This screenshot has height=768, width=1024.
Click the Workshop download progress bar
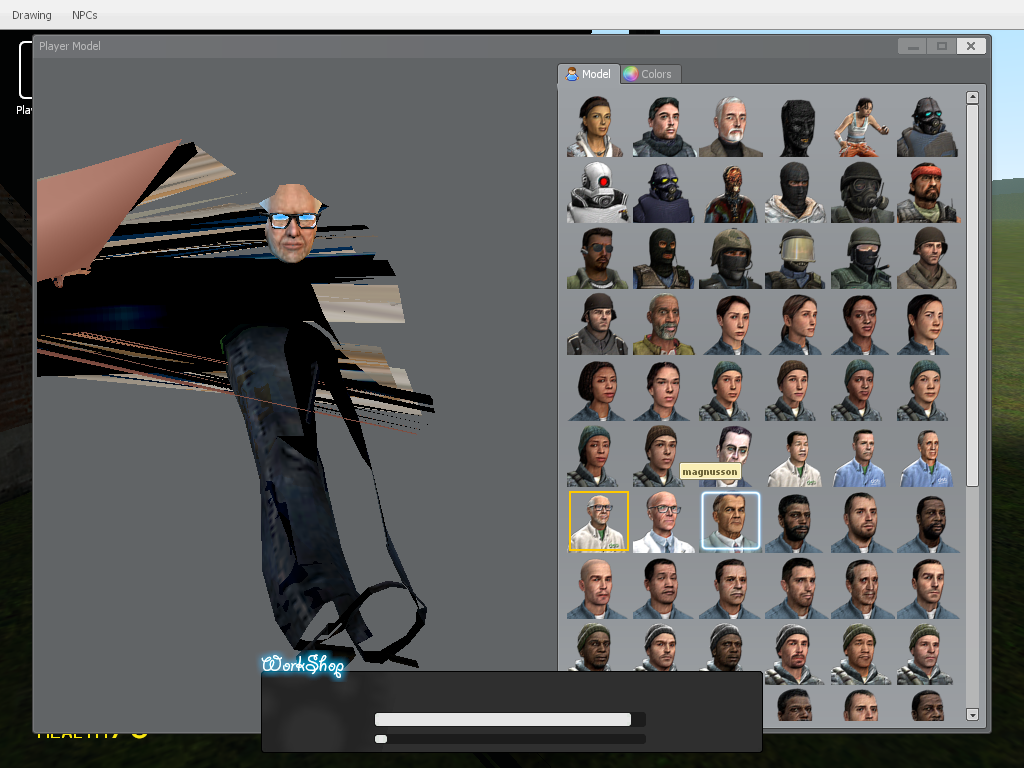510,720
